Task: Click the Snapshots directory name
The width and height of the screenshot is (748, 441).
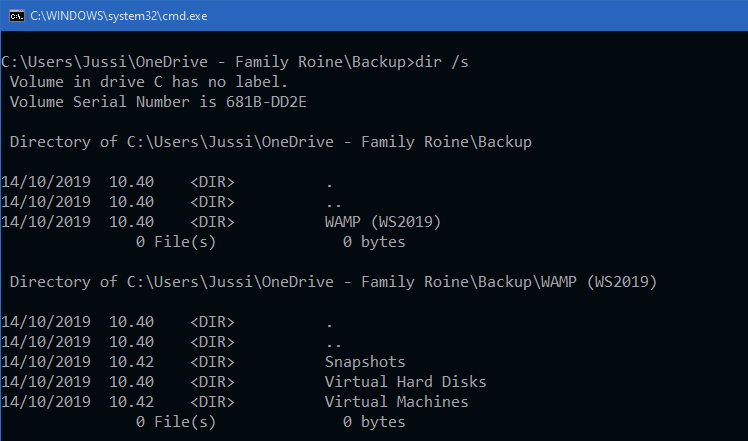Action: (365, 362)
